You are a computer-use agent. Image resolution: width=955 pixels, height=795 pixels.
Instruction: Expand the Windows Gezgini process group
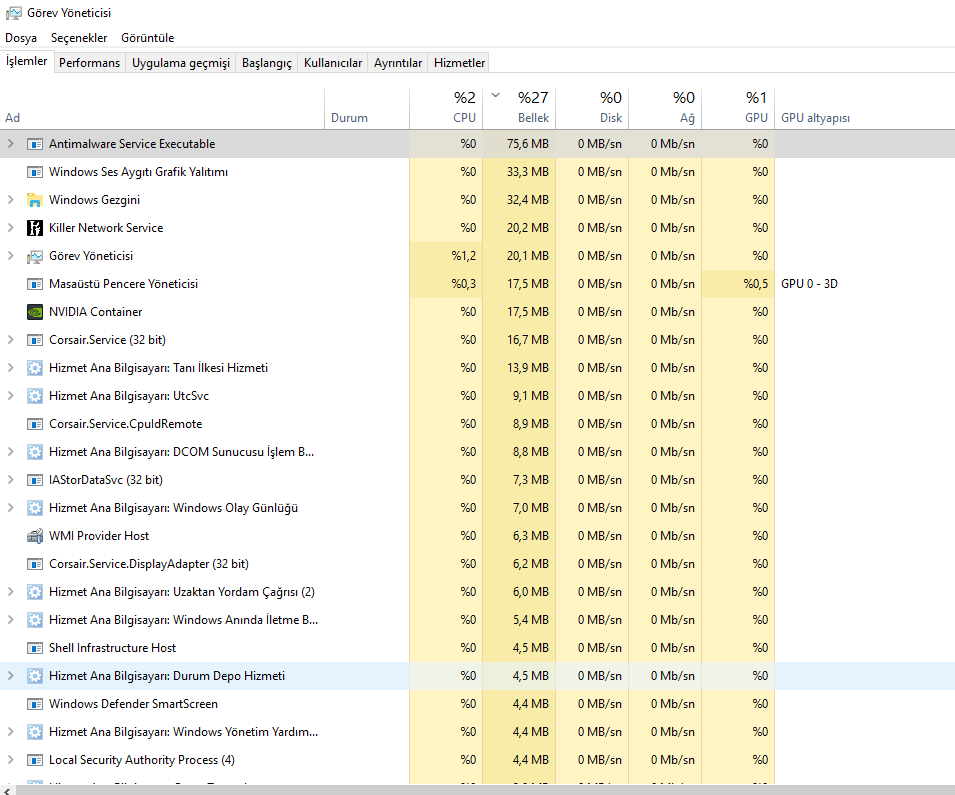[10, 200]
